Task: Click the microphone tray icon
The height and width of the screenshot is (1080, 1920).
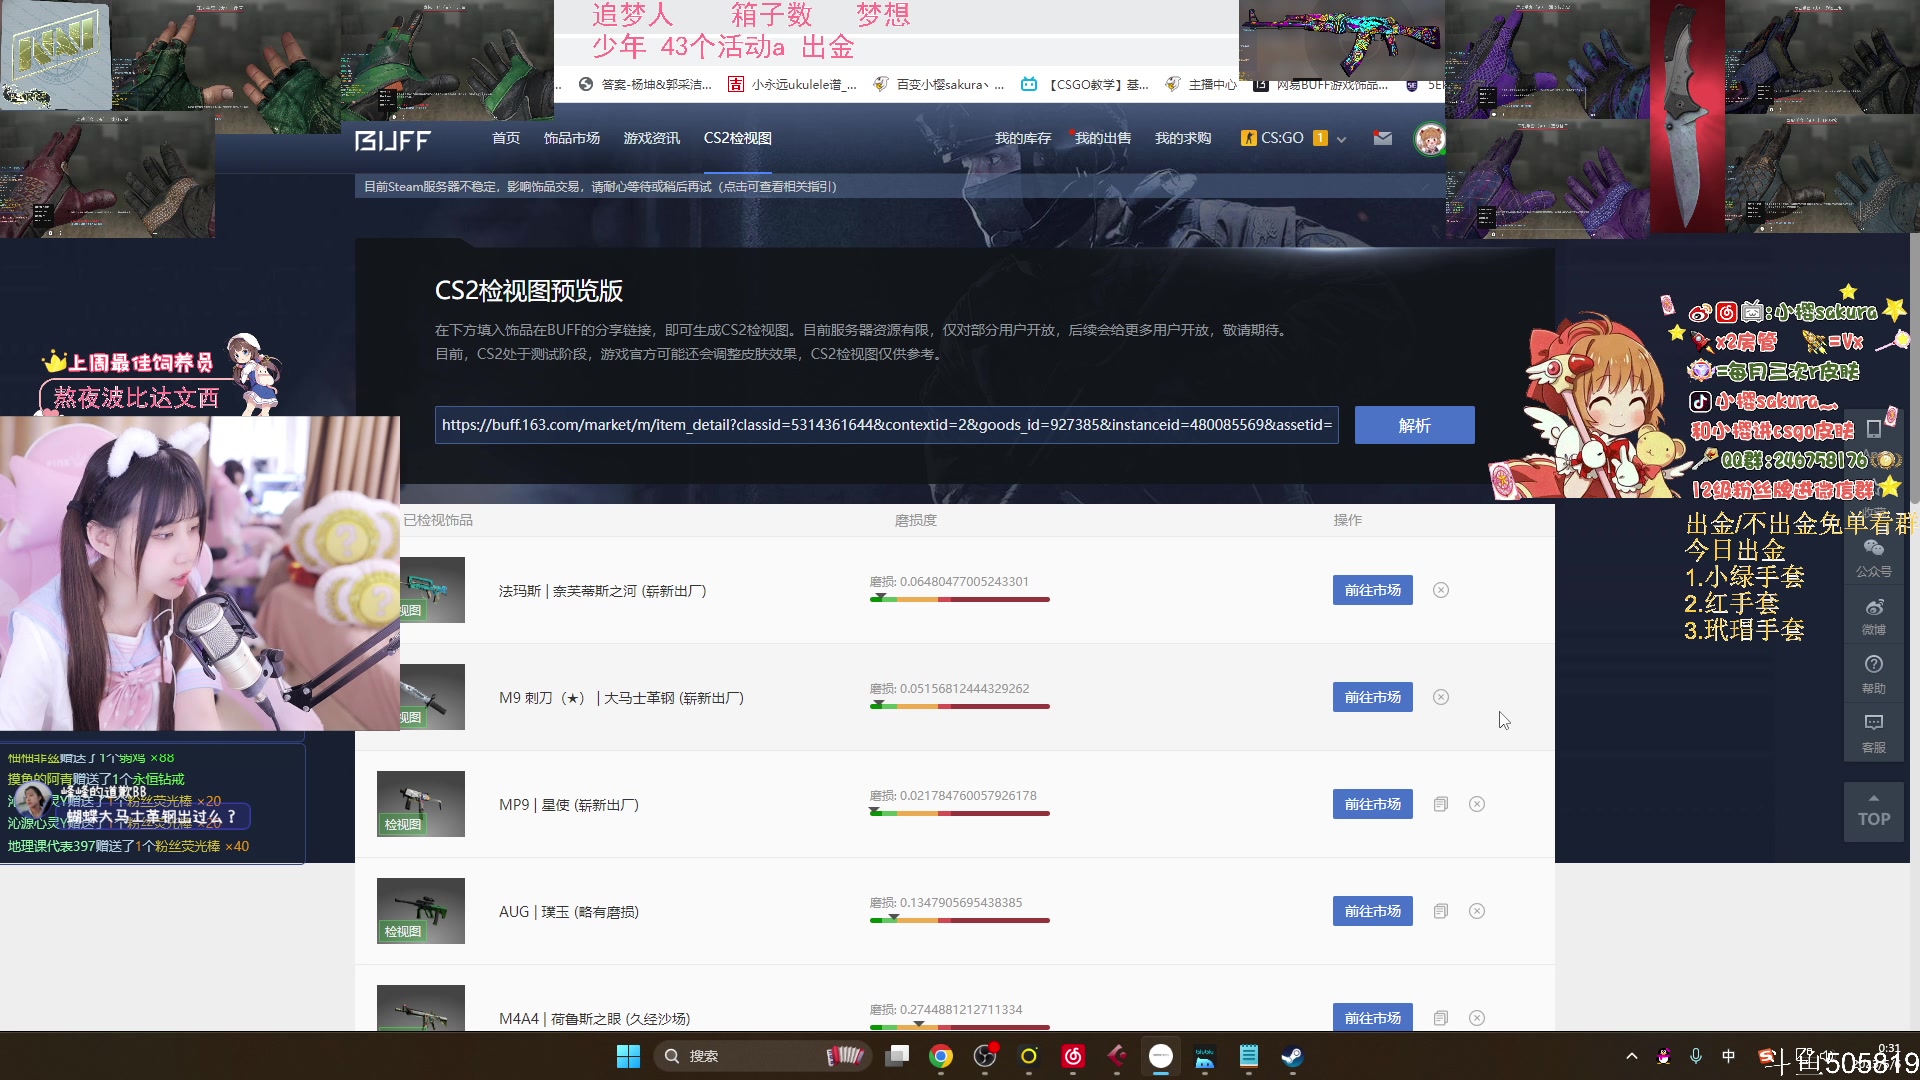Action: (1696, 1056)
